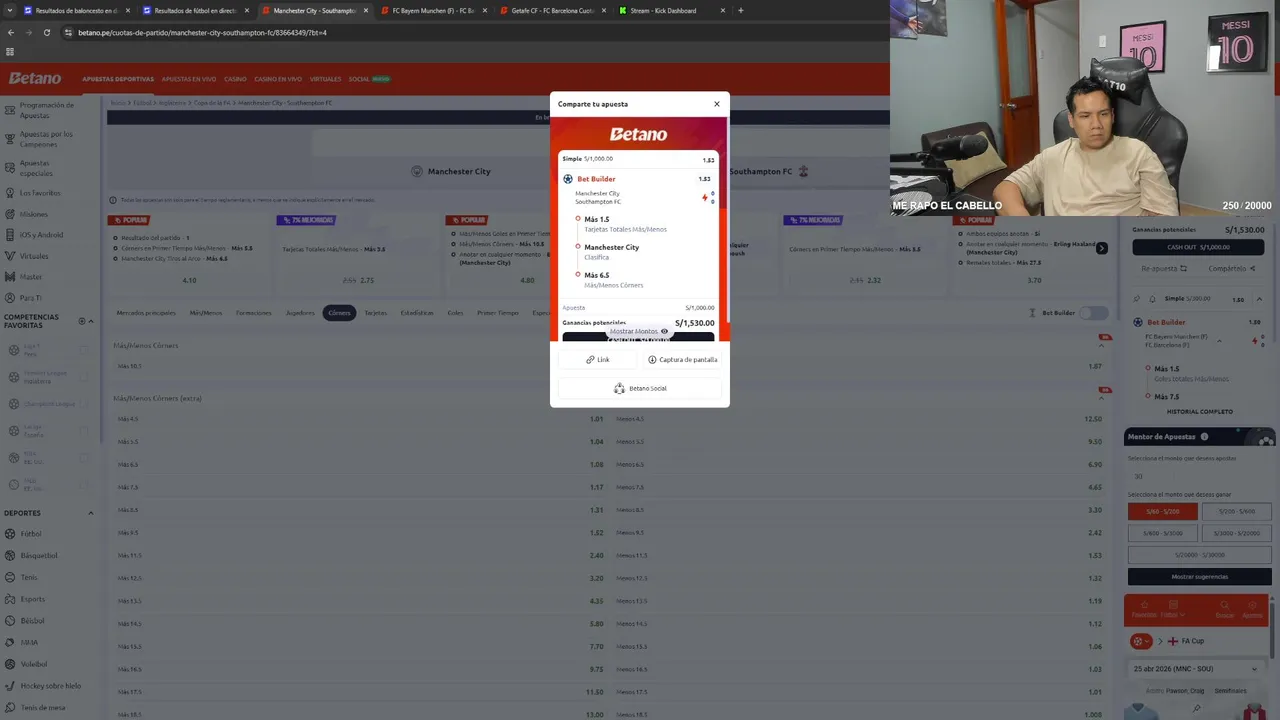1280x720 pixels.
Task: Open Casino en Vivo menu item
Action: point(278,79)
